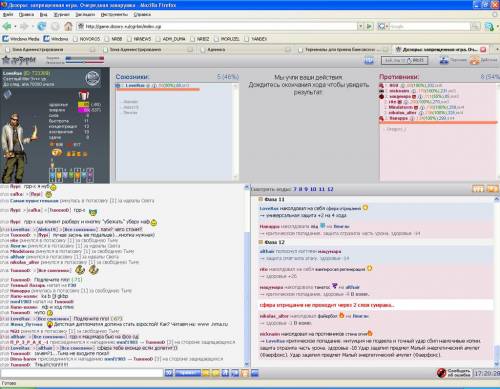The image size is (500, 389).
Task: Open the Инструменты menu
Action: pyautogui.click(x=114, y=14)
